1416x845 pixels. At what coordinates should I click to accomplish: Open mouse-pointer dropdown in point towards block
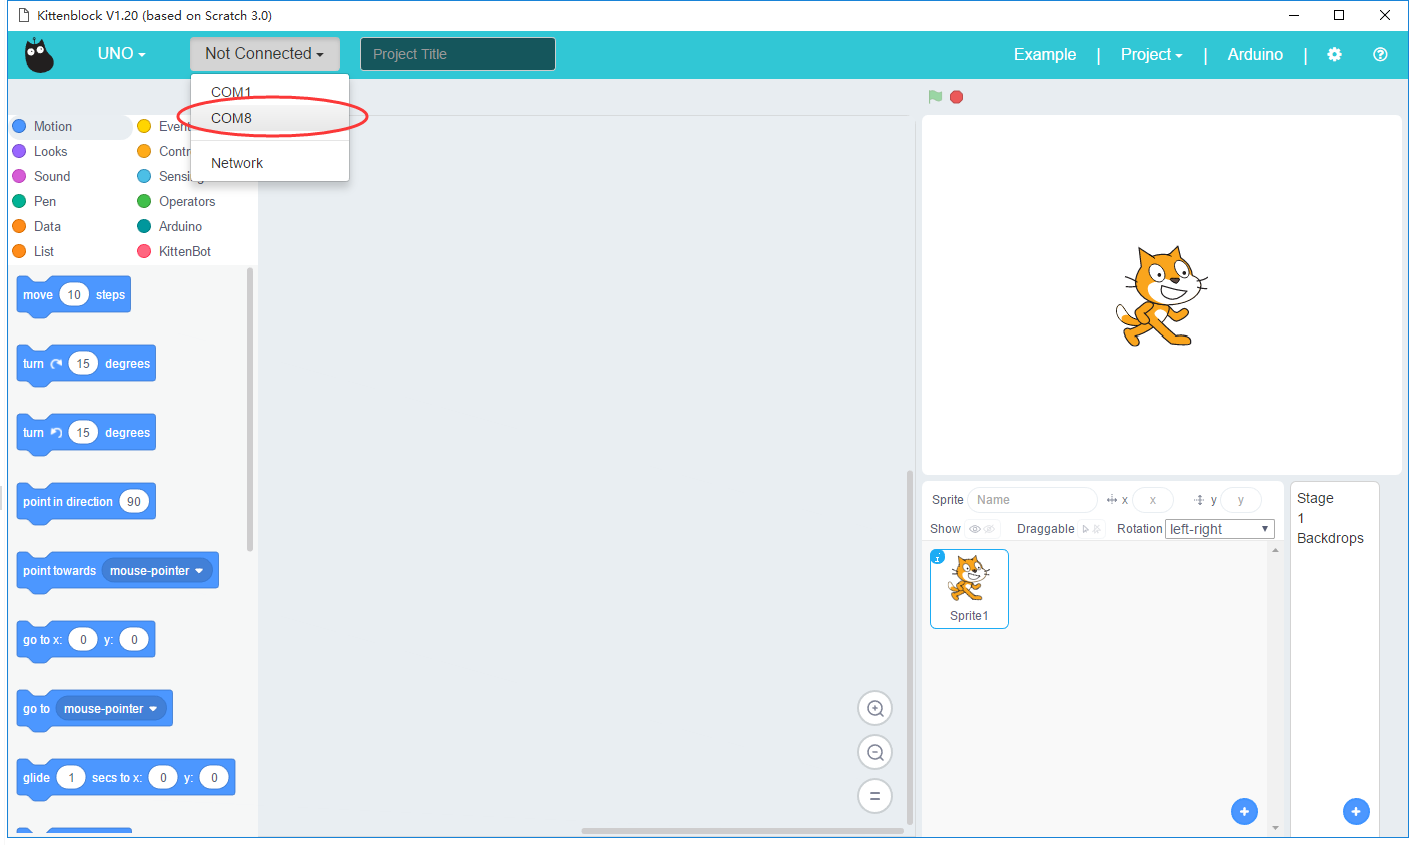(157, 571)
